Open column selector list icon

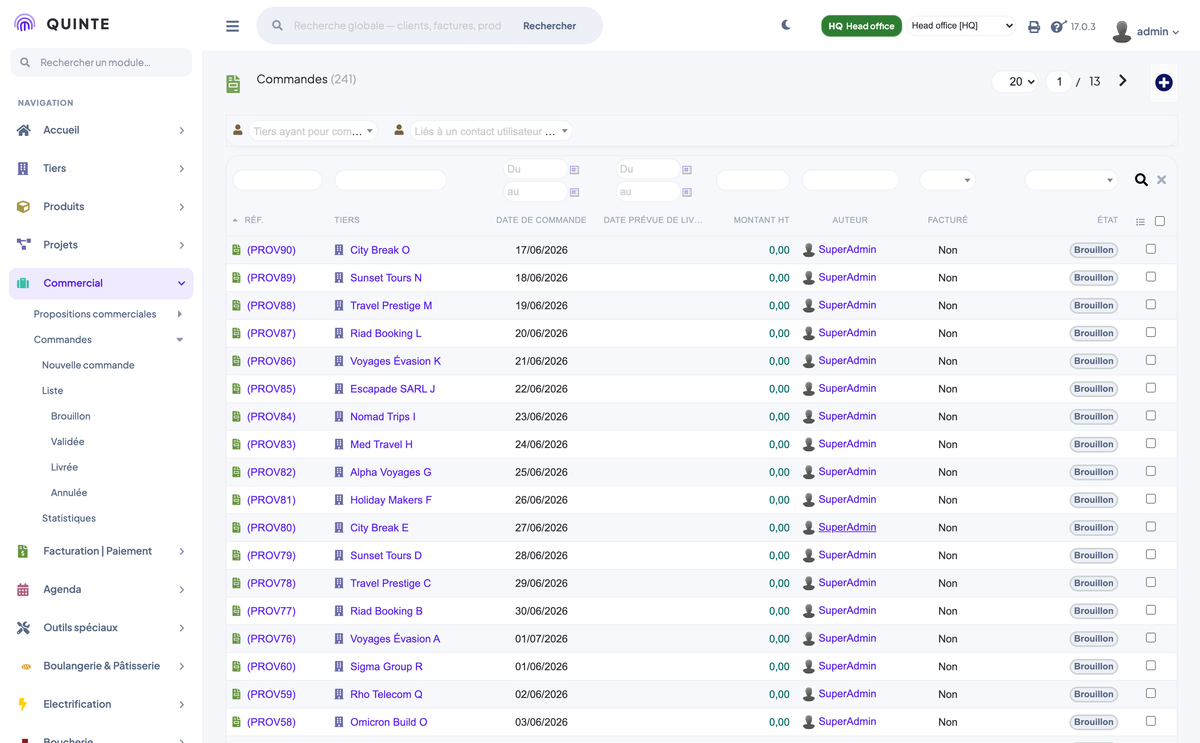pos(1140,222)
